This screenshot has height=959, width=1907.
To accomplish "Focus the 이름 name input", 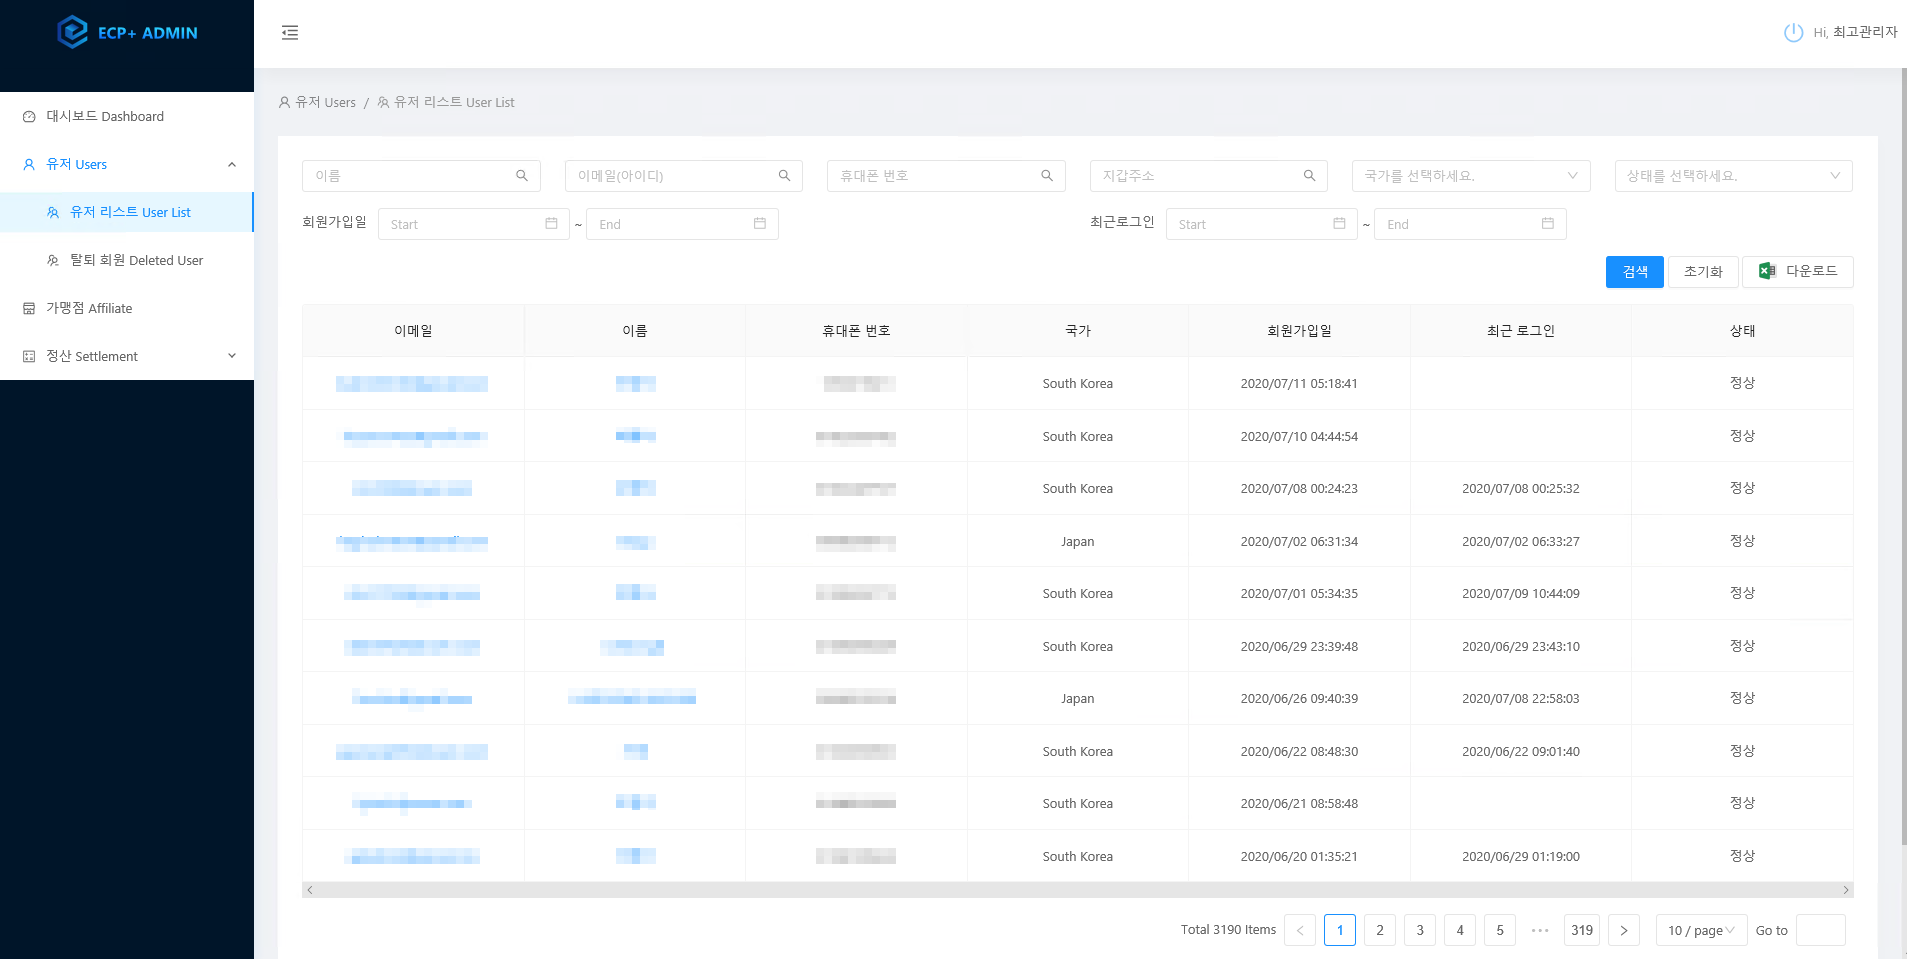I will (421, 176).
